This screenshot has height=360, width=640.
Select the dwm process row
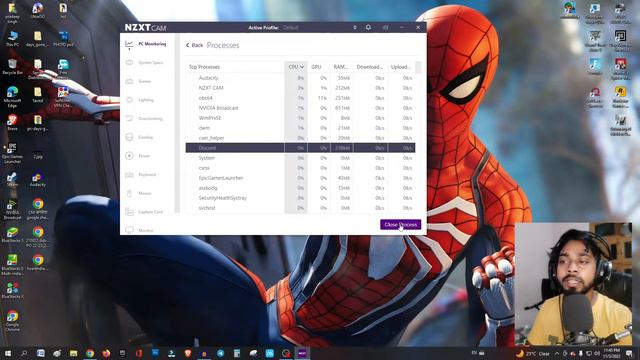pyautogui.click(x=300, y=128)
